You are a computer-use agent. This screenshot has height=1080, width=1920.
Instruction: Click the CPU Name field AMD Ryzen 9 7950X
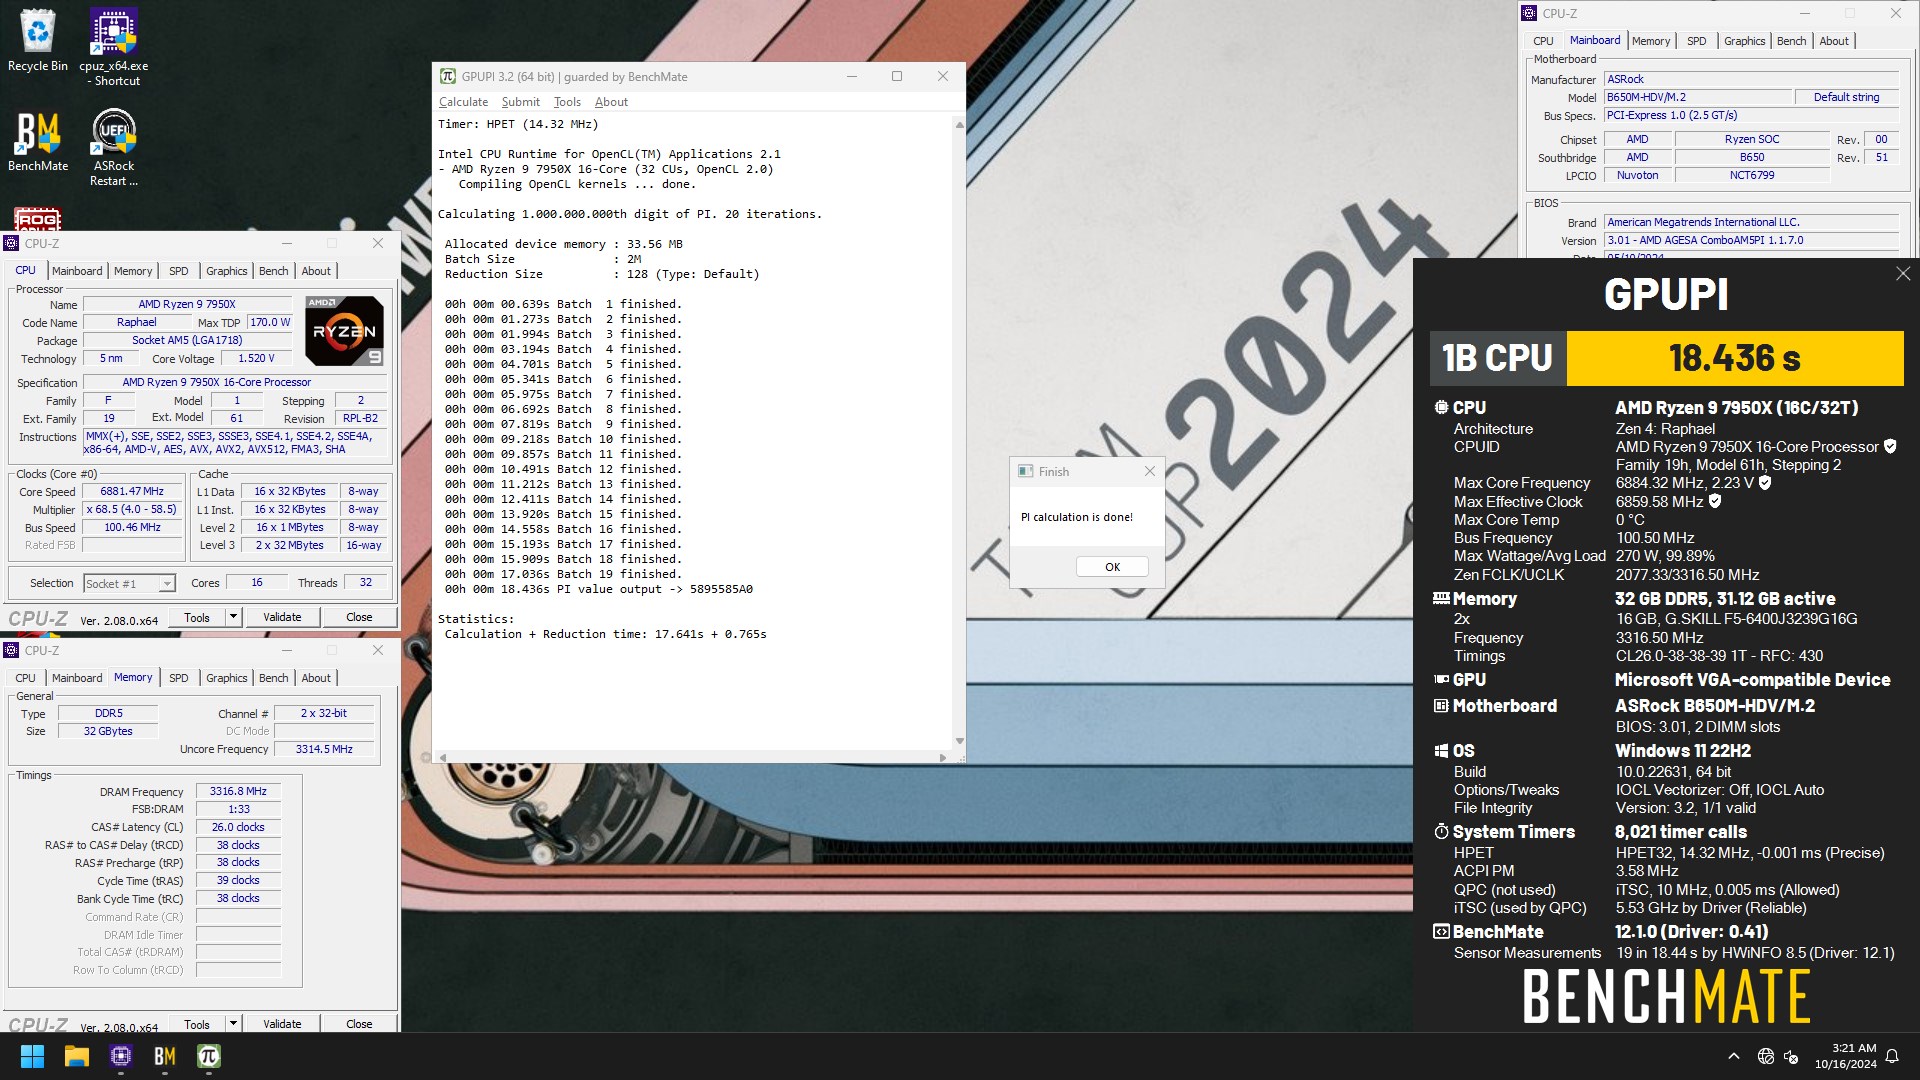coord(187,304)
